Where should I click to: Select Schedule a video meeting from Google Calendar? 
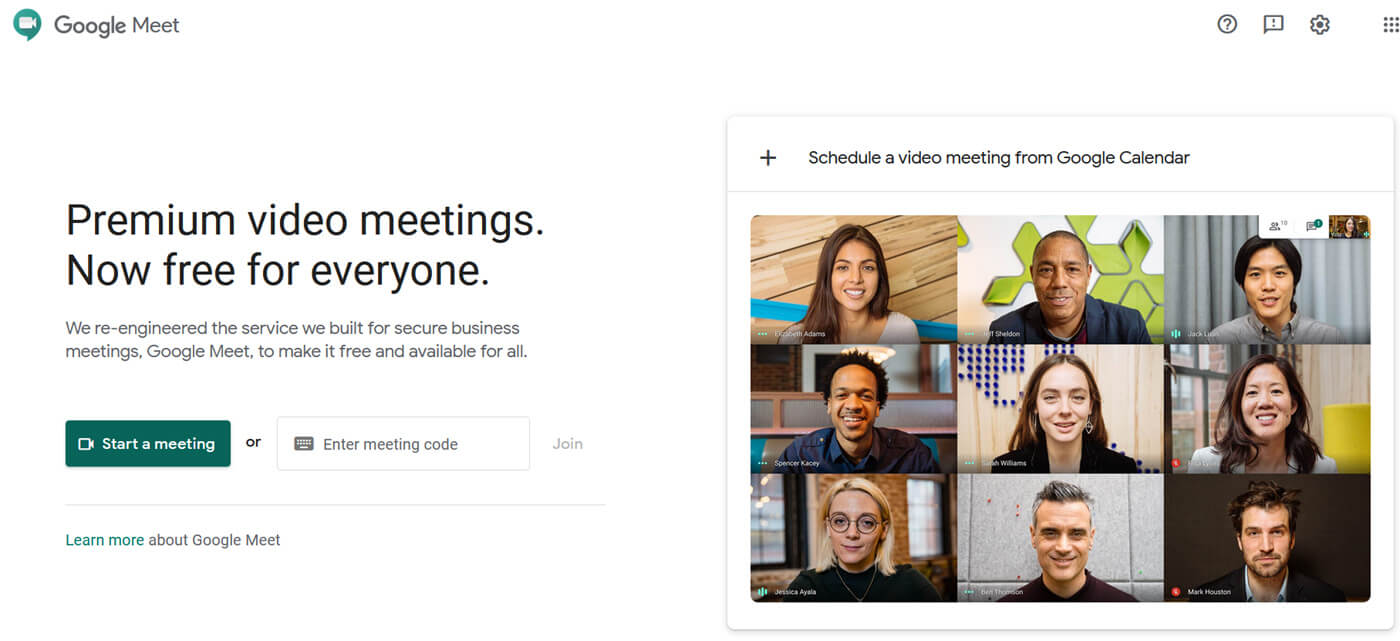click(x=999, y=157)
